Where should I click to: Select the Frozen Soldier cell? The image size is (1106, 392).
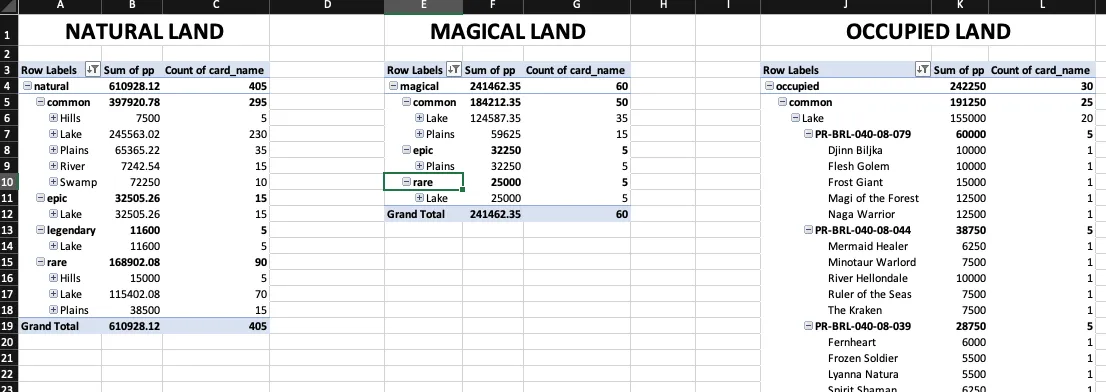pyautogui.click(x=846, y=358)
